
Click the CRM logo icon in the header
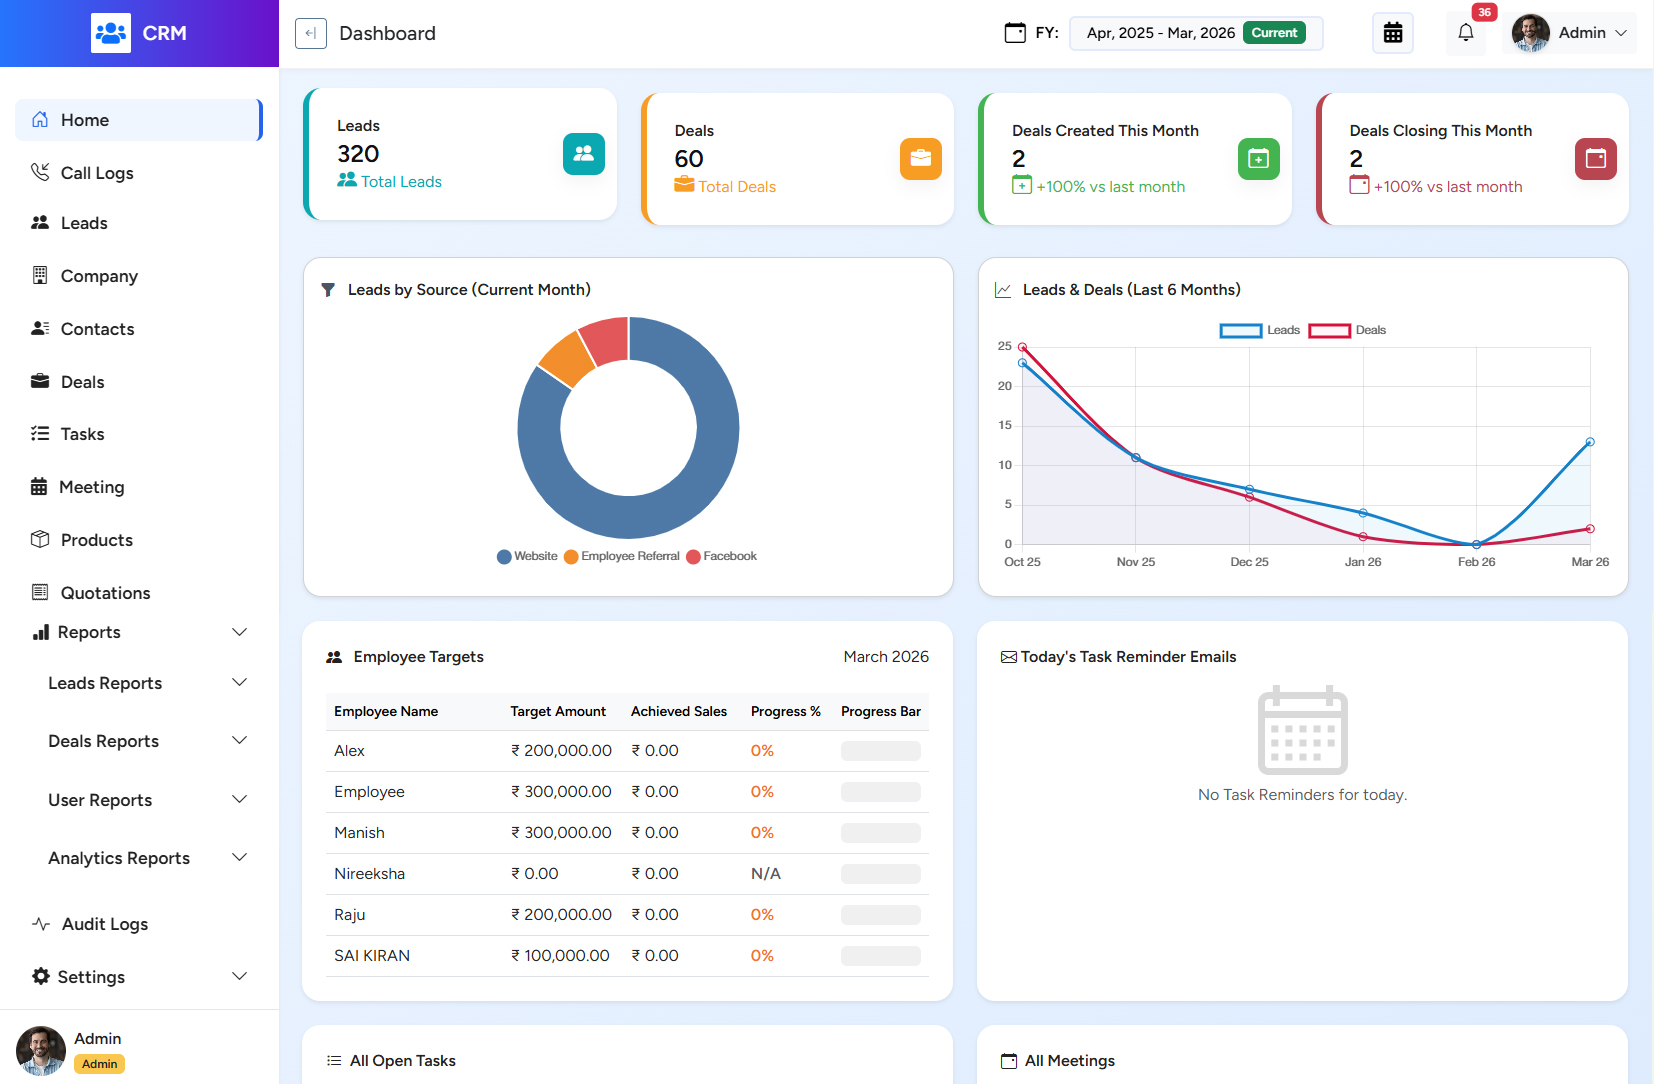click(110, 32)
